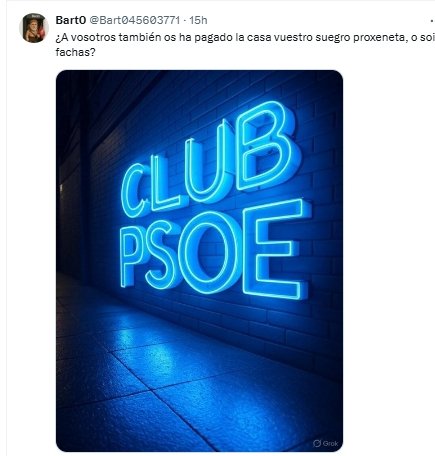Click the word 'fachas?' in tweet text
Viewport: 435px width, 456px height.
(x=75, y=52)
